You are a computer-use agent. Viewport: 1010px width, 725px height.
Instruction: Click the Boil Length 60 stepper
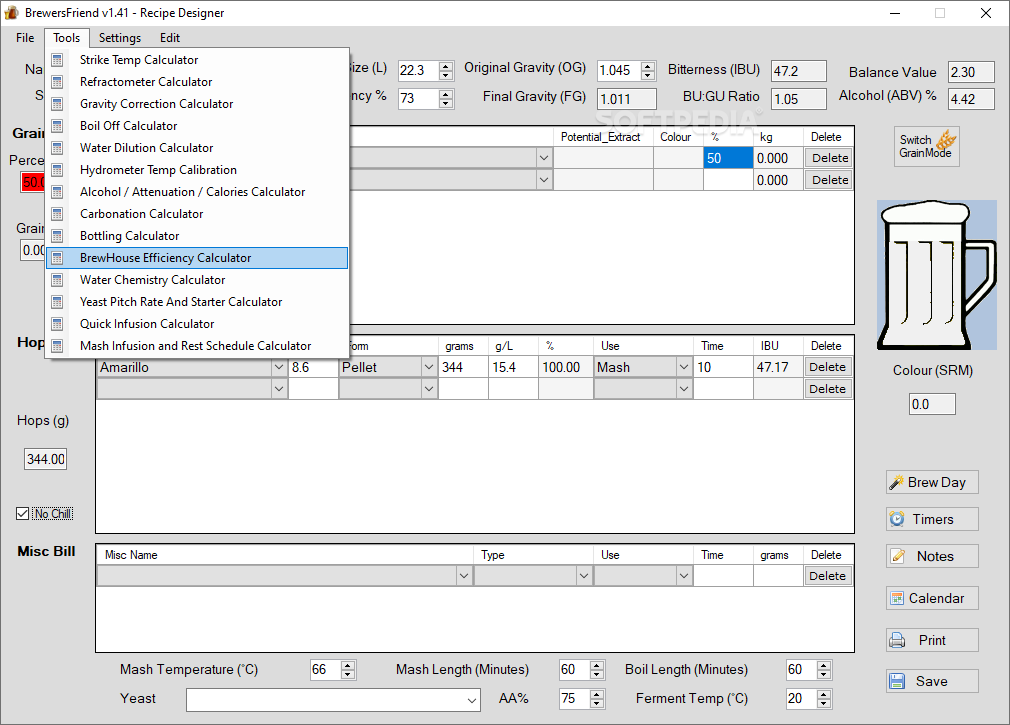824,670
